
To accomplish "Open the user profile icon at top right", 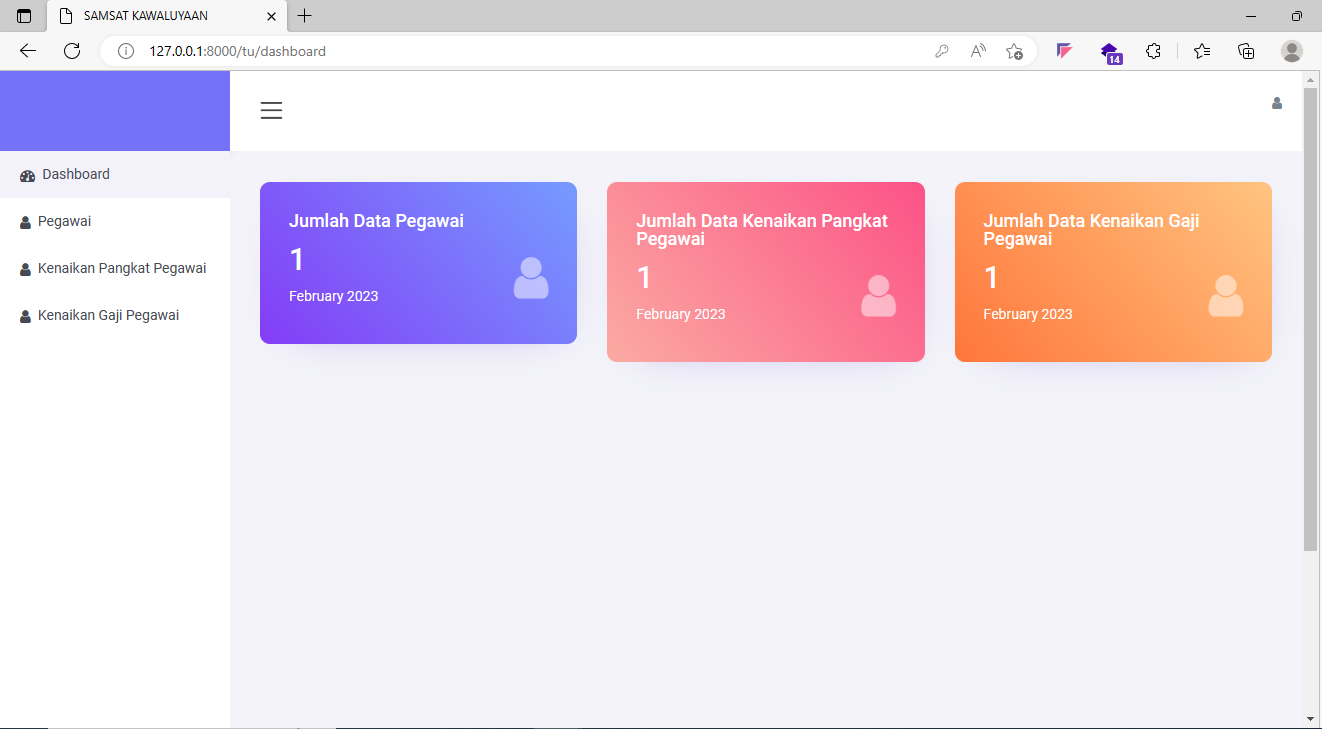I will (x=1276, y=103).
